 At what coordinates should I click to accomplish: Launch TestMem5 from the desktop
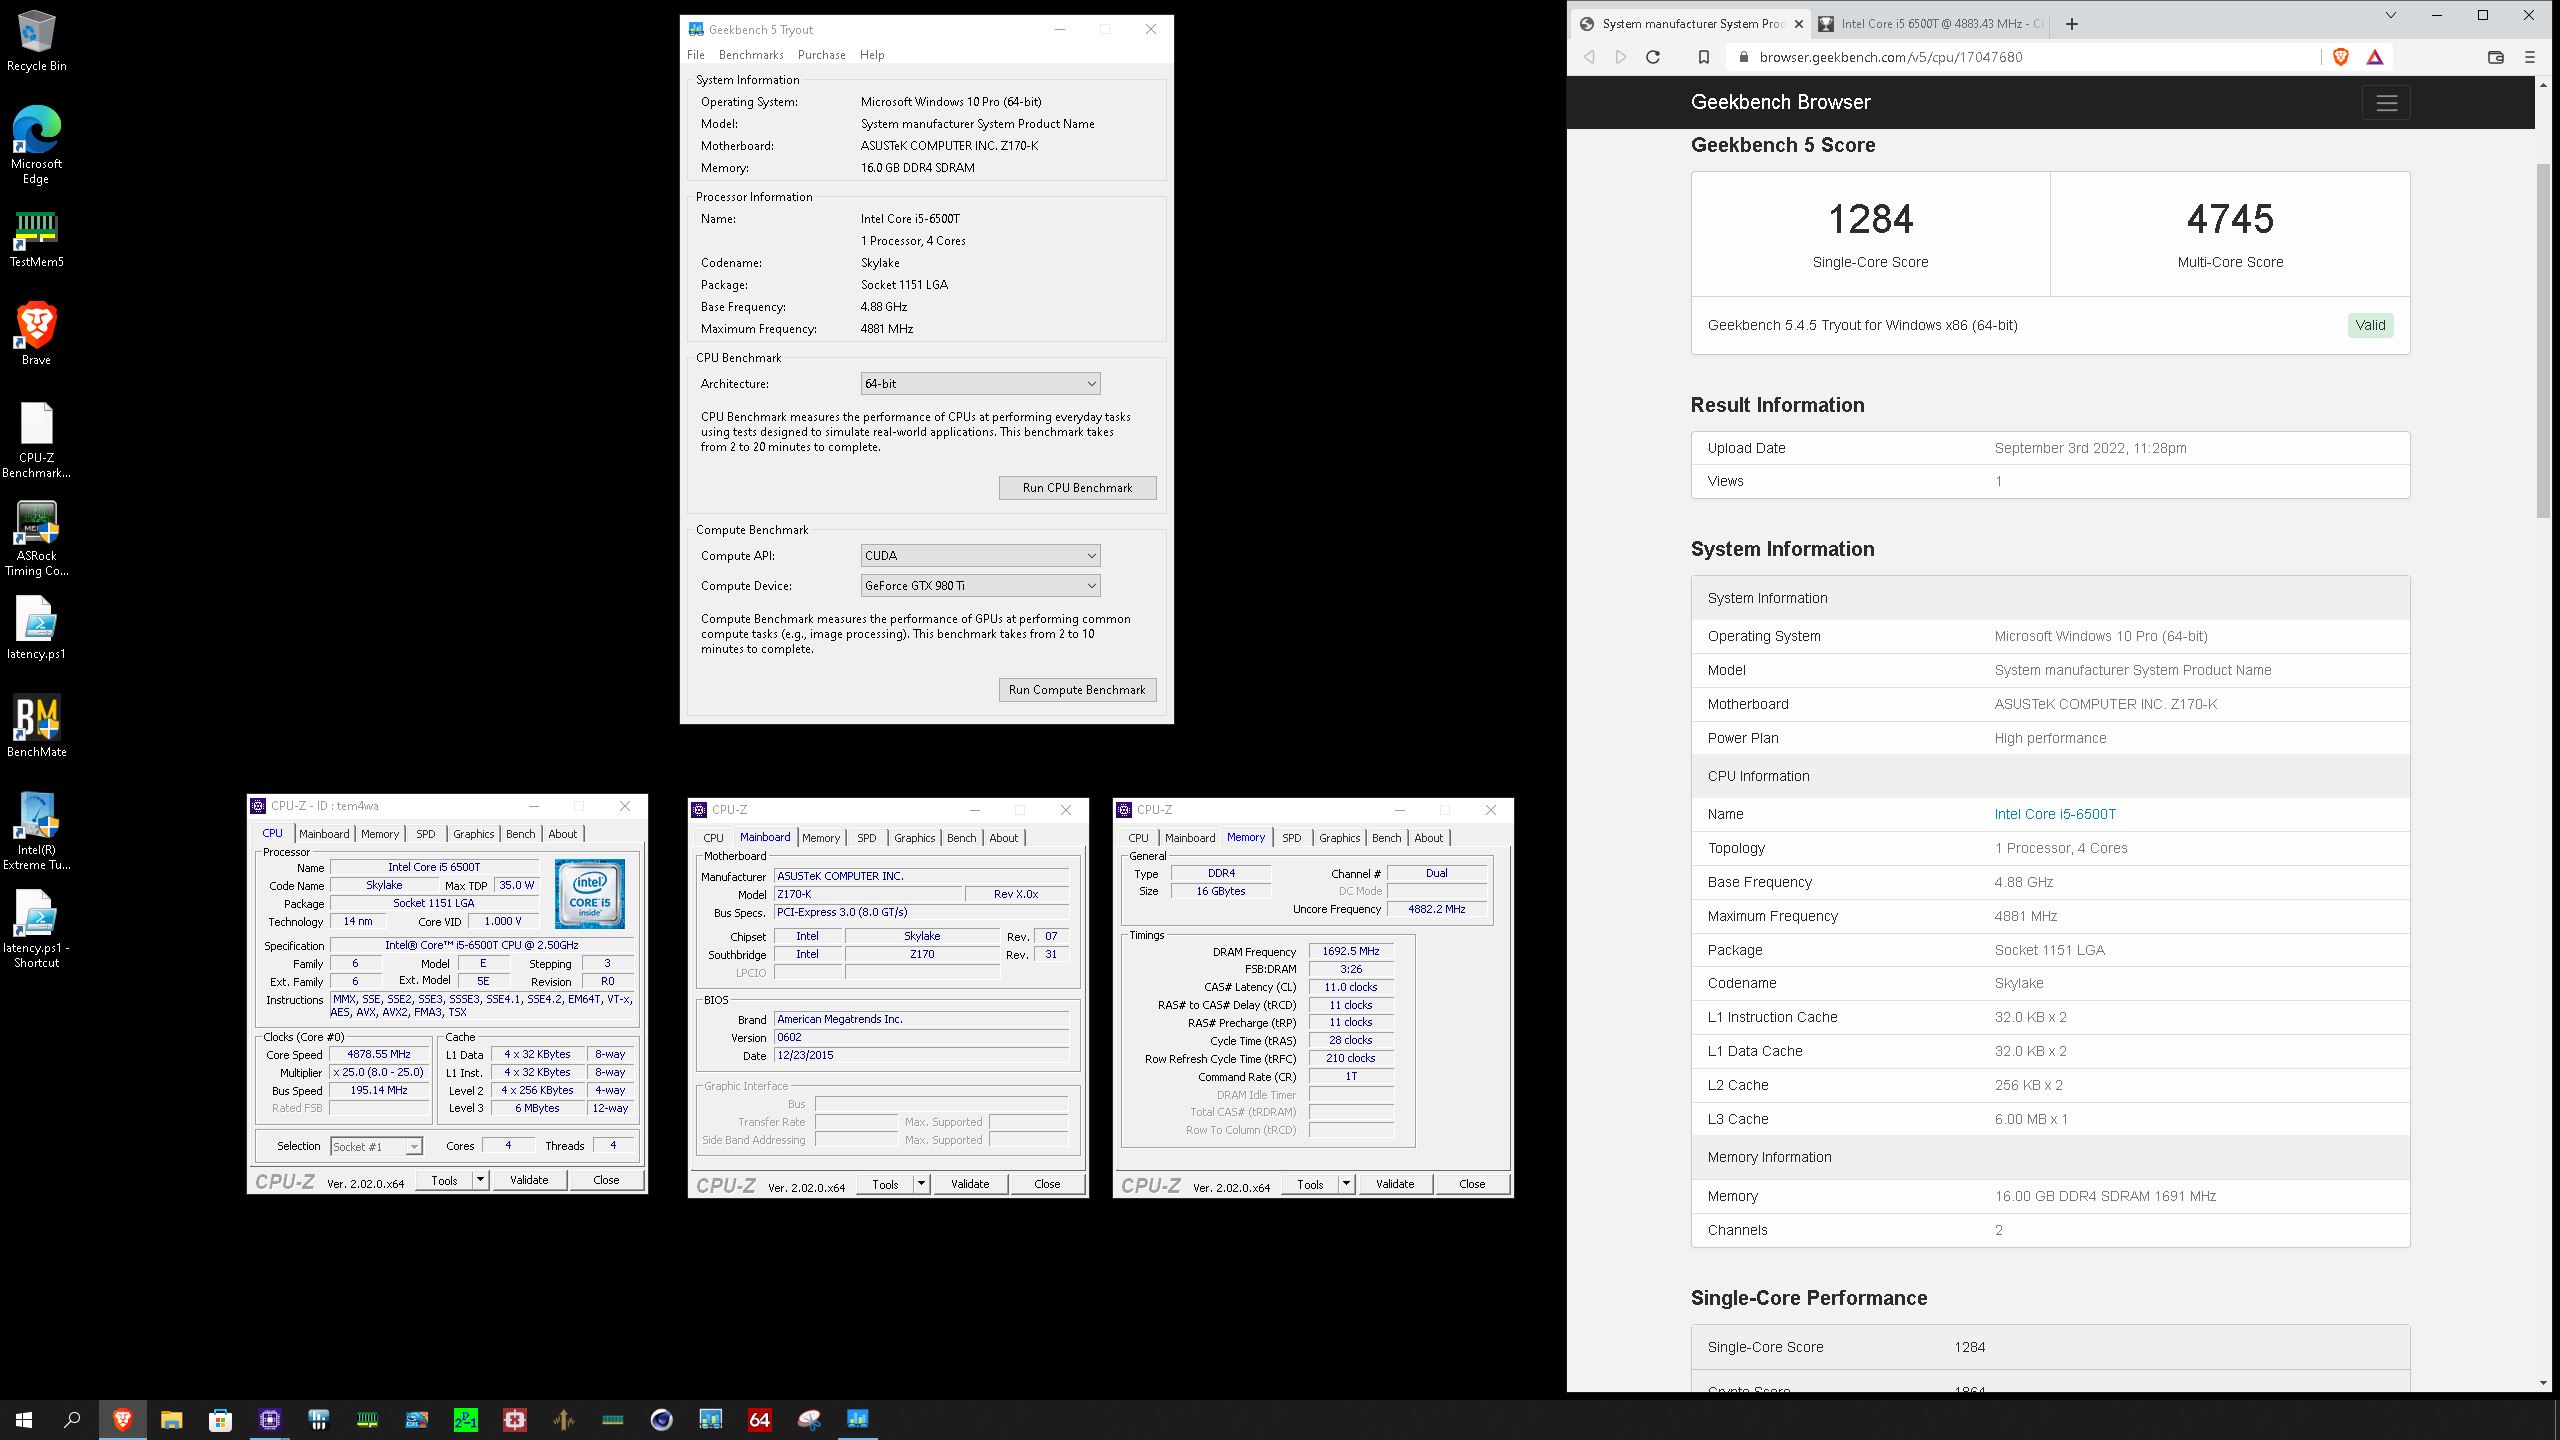pyautogui.click(x=37, y=240)
